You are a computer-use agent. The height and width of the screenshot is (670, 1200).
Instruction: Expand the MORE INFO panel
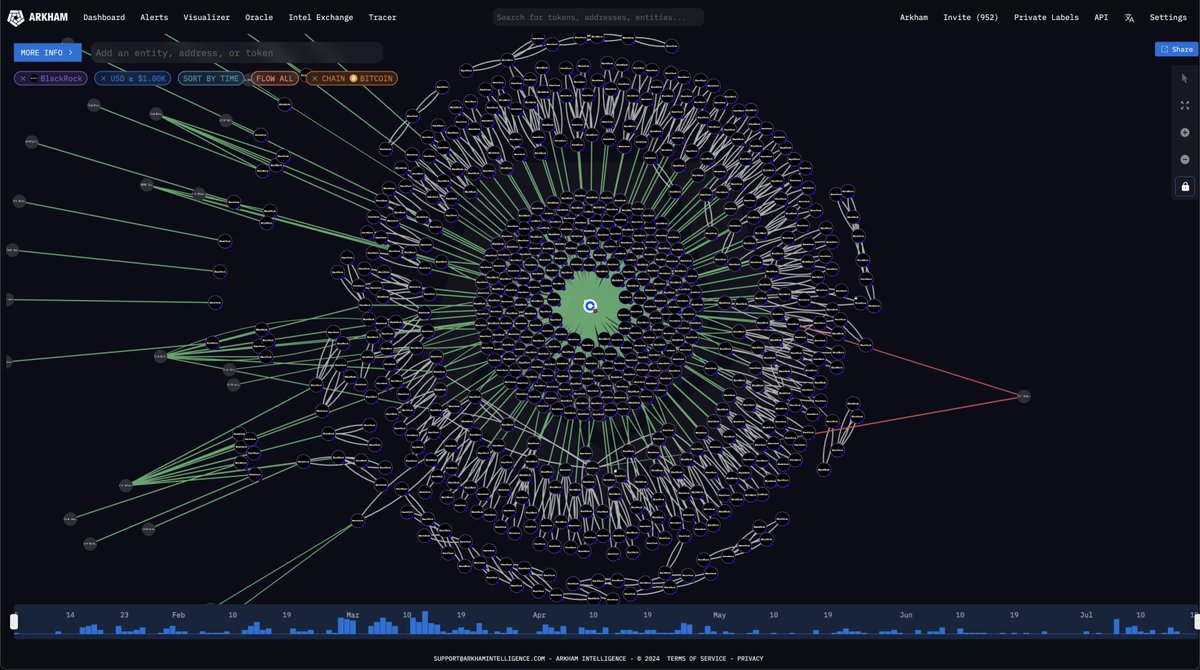[47, 52]
